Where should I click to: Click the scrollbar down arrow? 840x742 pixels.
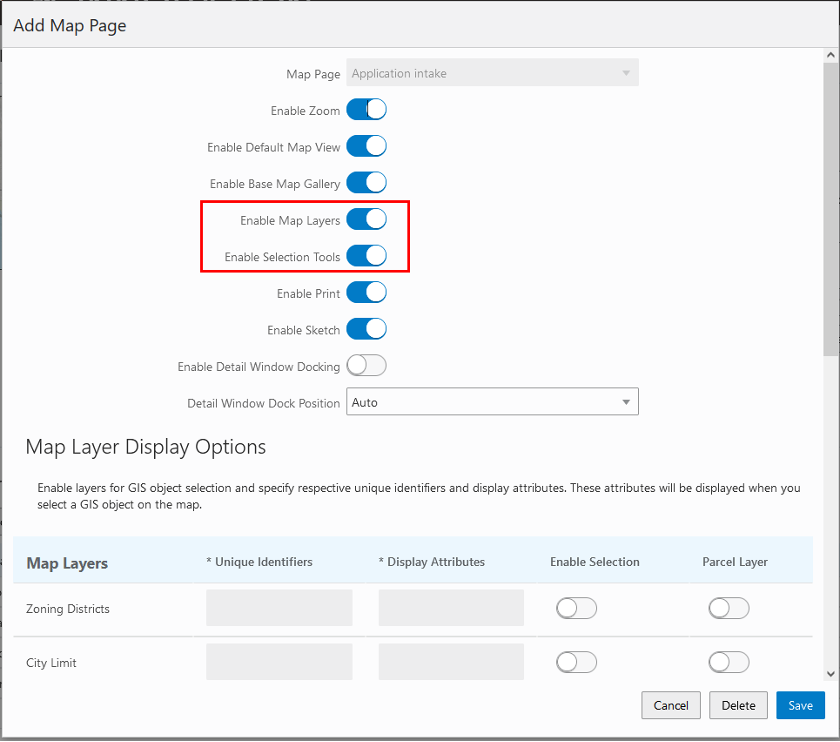click(831, 674)
